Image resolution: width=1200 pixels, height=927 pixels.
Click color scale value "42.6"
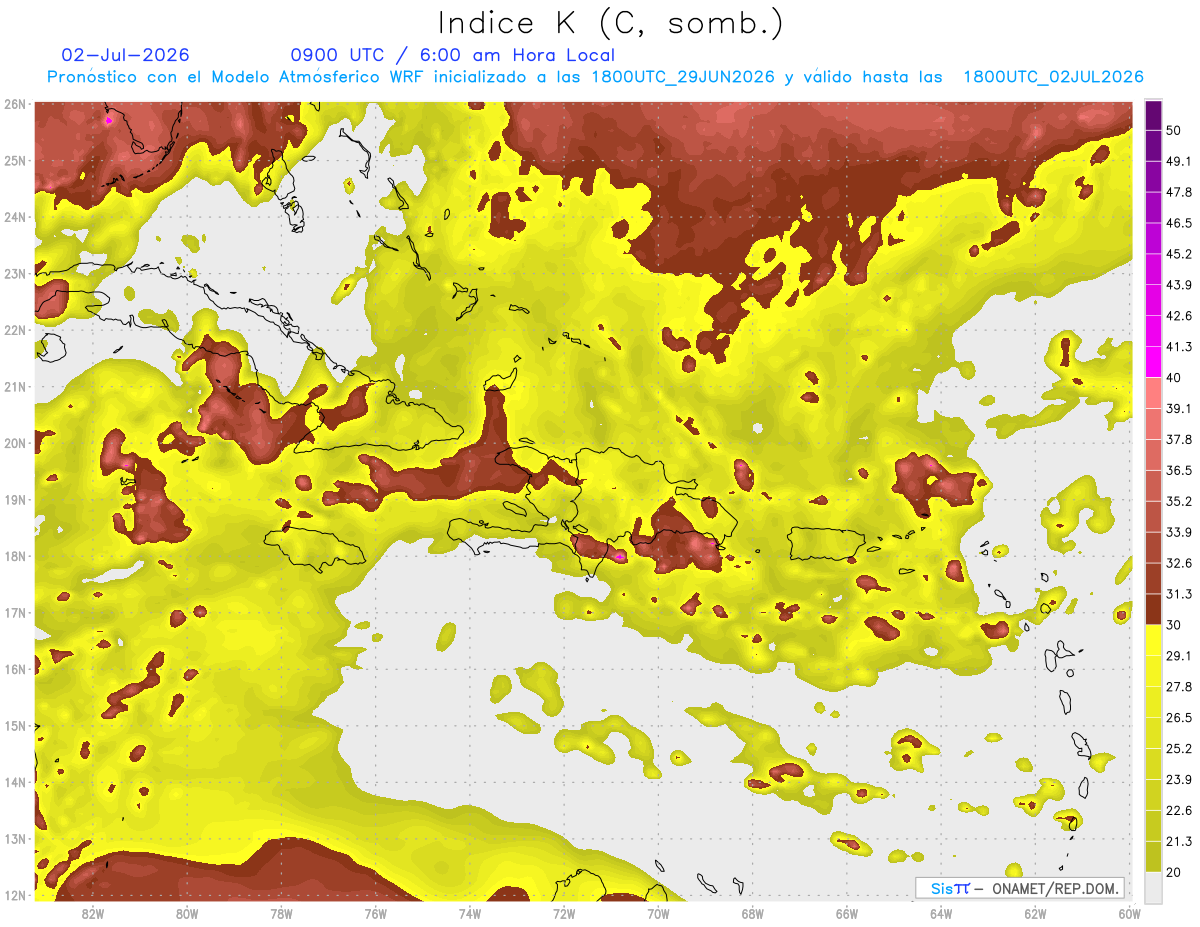pos(1179,316)
